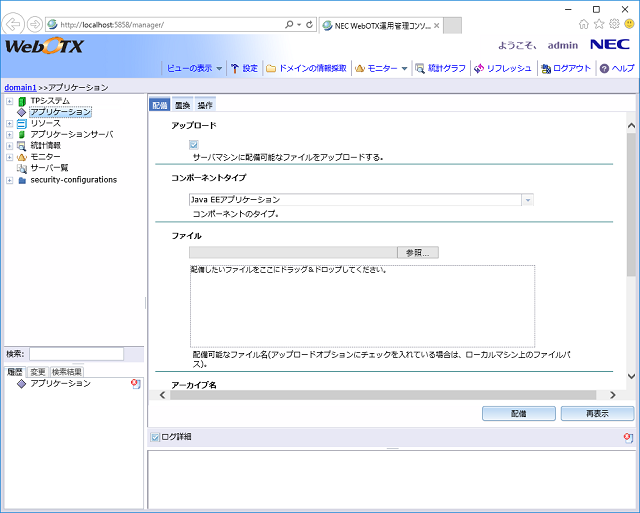Toggle the ログ詳細 checkbox
The image size is (640, 513).
[154, 437]
